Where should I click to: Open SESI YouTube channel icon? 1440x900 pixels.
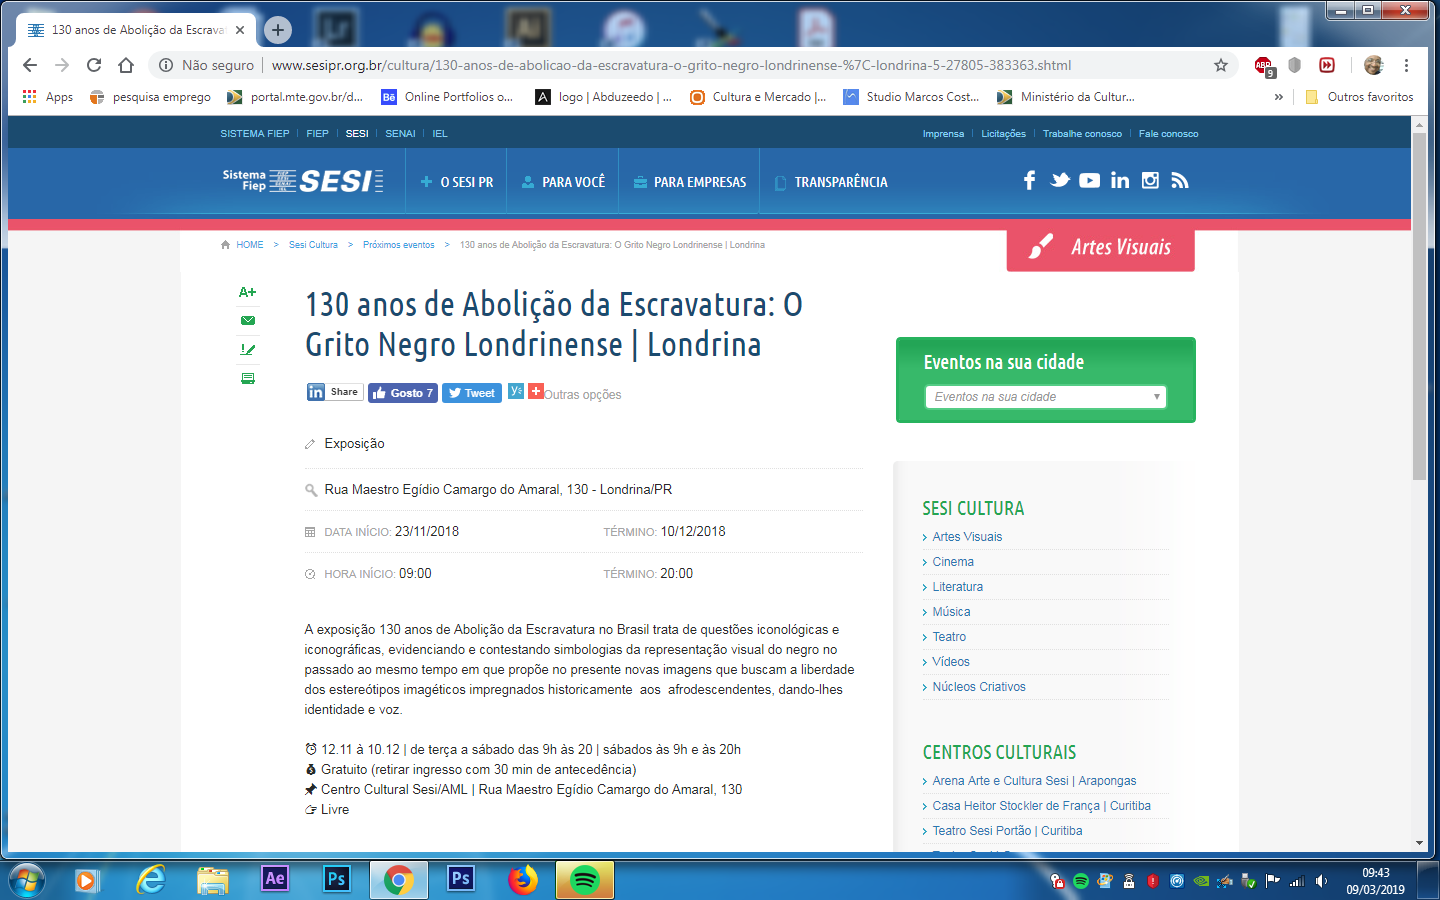[1090, 180]
